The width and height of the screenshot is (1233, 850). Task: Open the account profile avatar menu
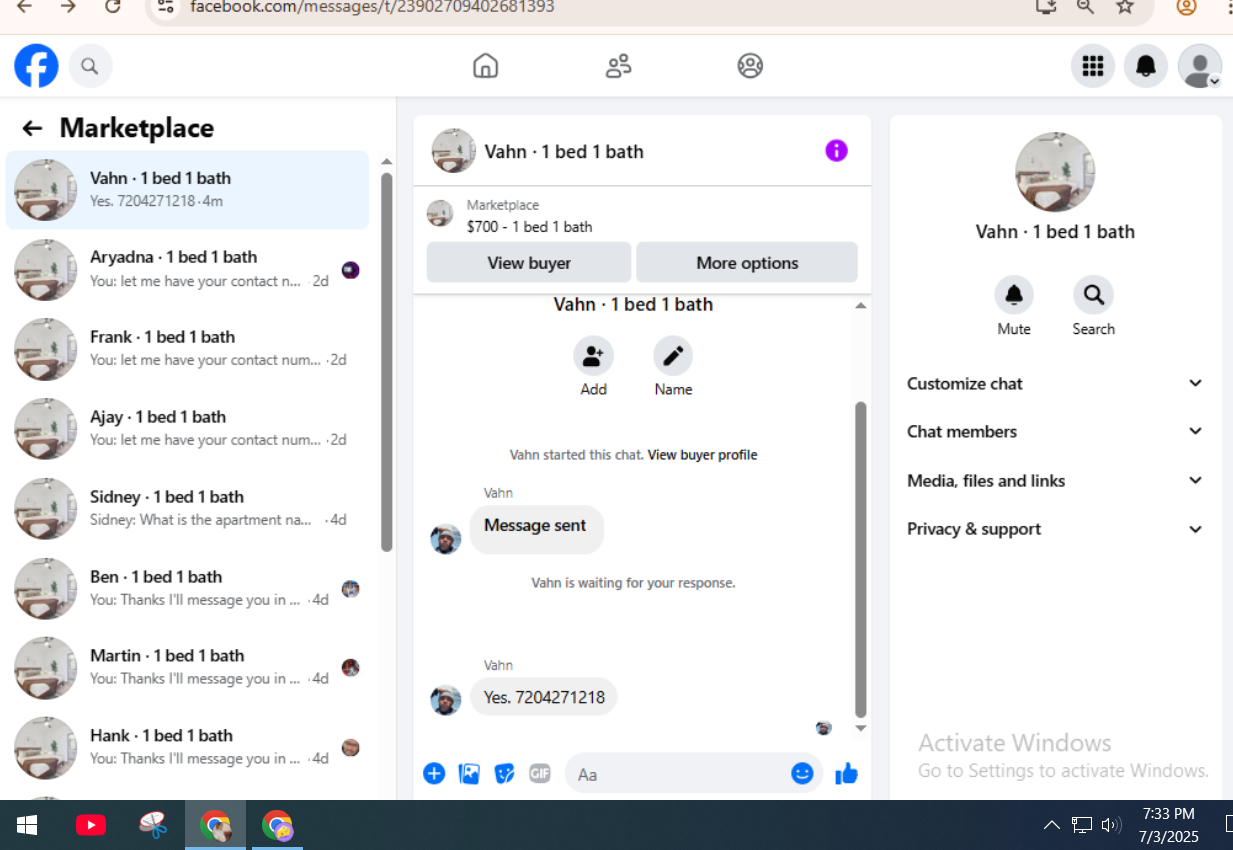pos(1200,66)
